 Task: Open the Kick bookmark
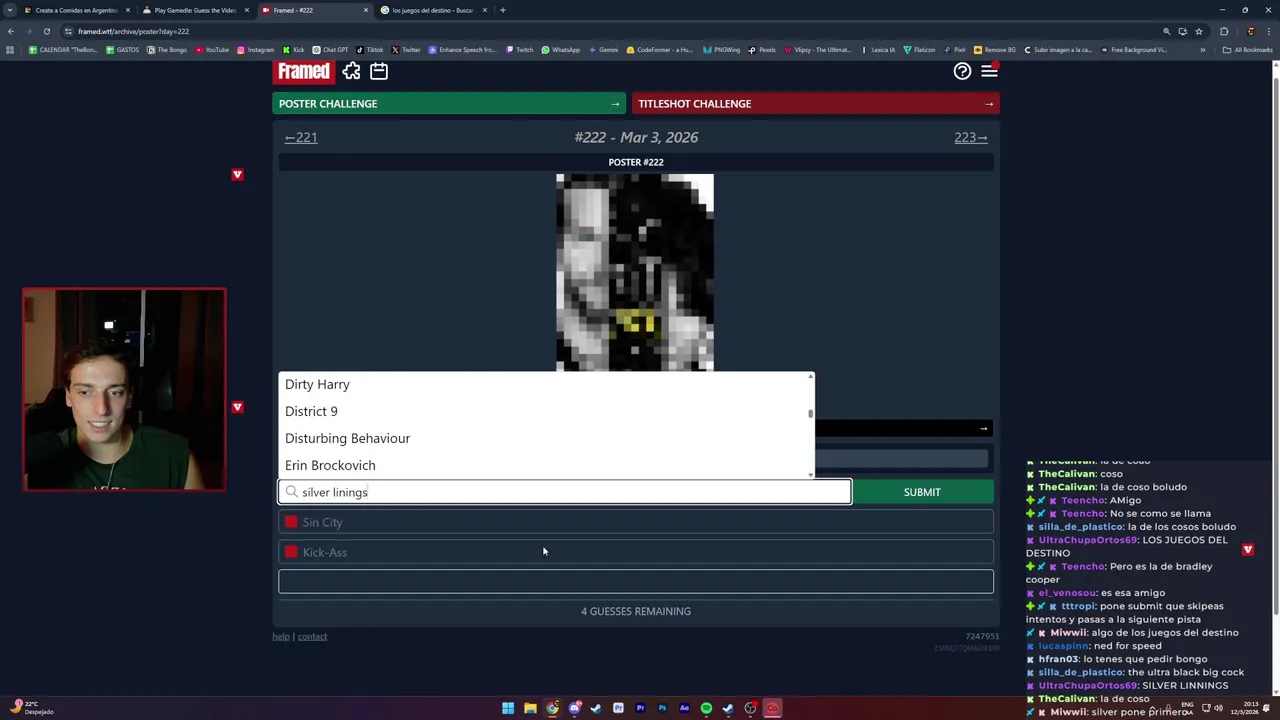[x=293, y=50]
